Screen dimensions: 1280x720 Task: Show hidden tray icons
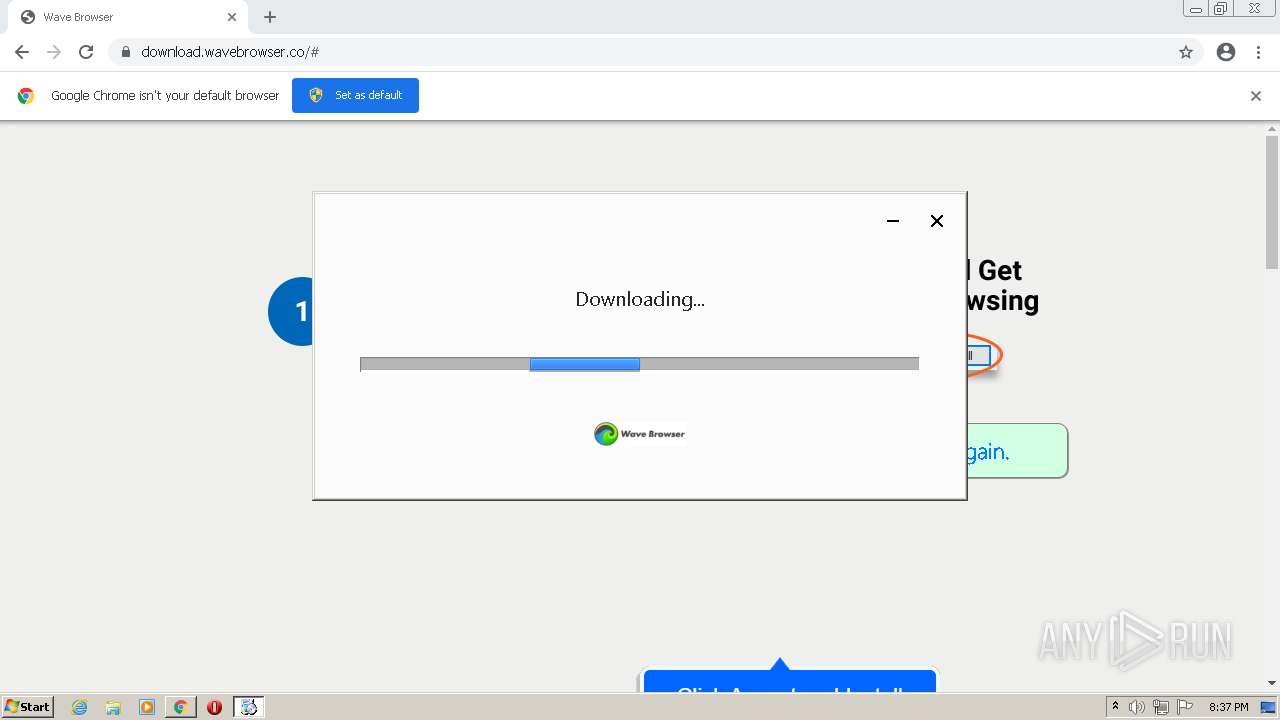tap(1115, 707)
